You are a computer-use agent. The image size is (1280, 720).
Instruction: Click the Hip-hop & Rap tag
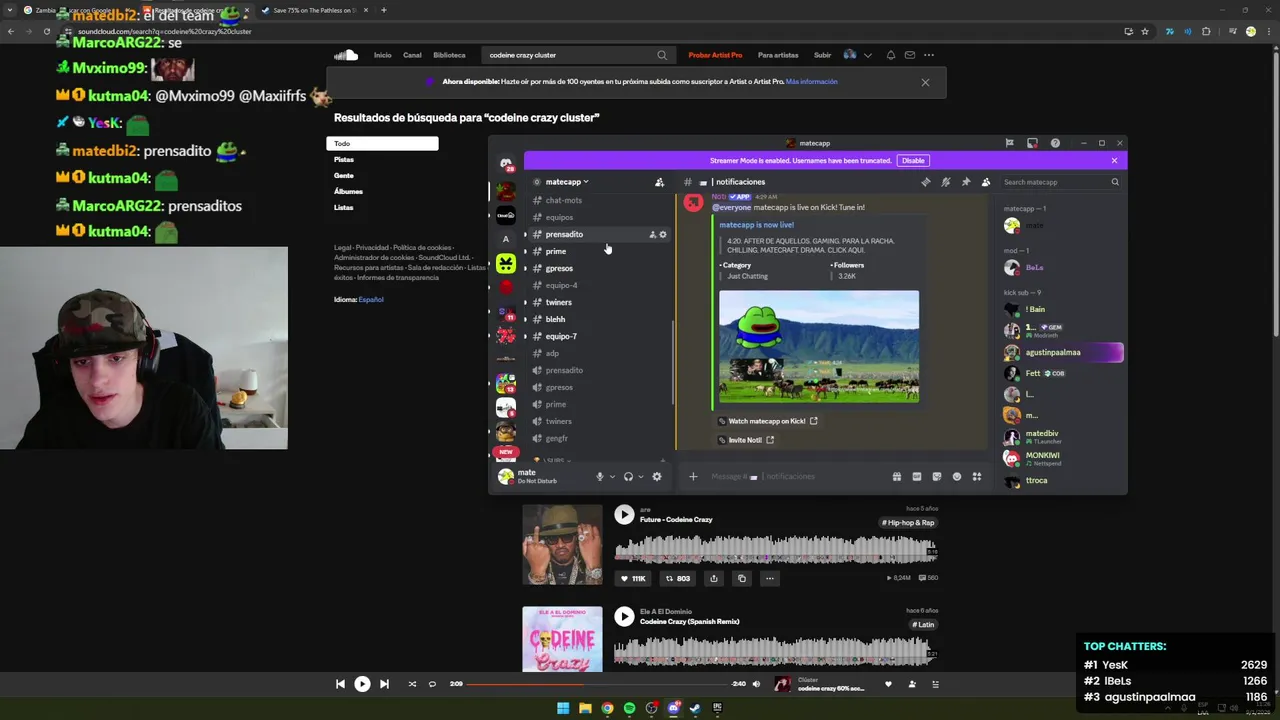(x=908, y=523)
